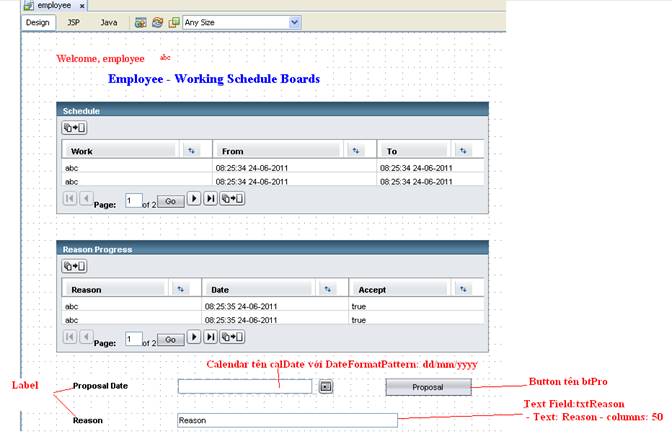Viewport: 672px width, 447px height.
Task: Select the Reason Progress table title bar
Action: 273,249
